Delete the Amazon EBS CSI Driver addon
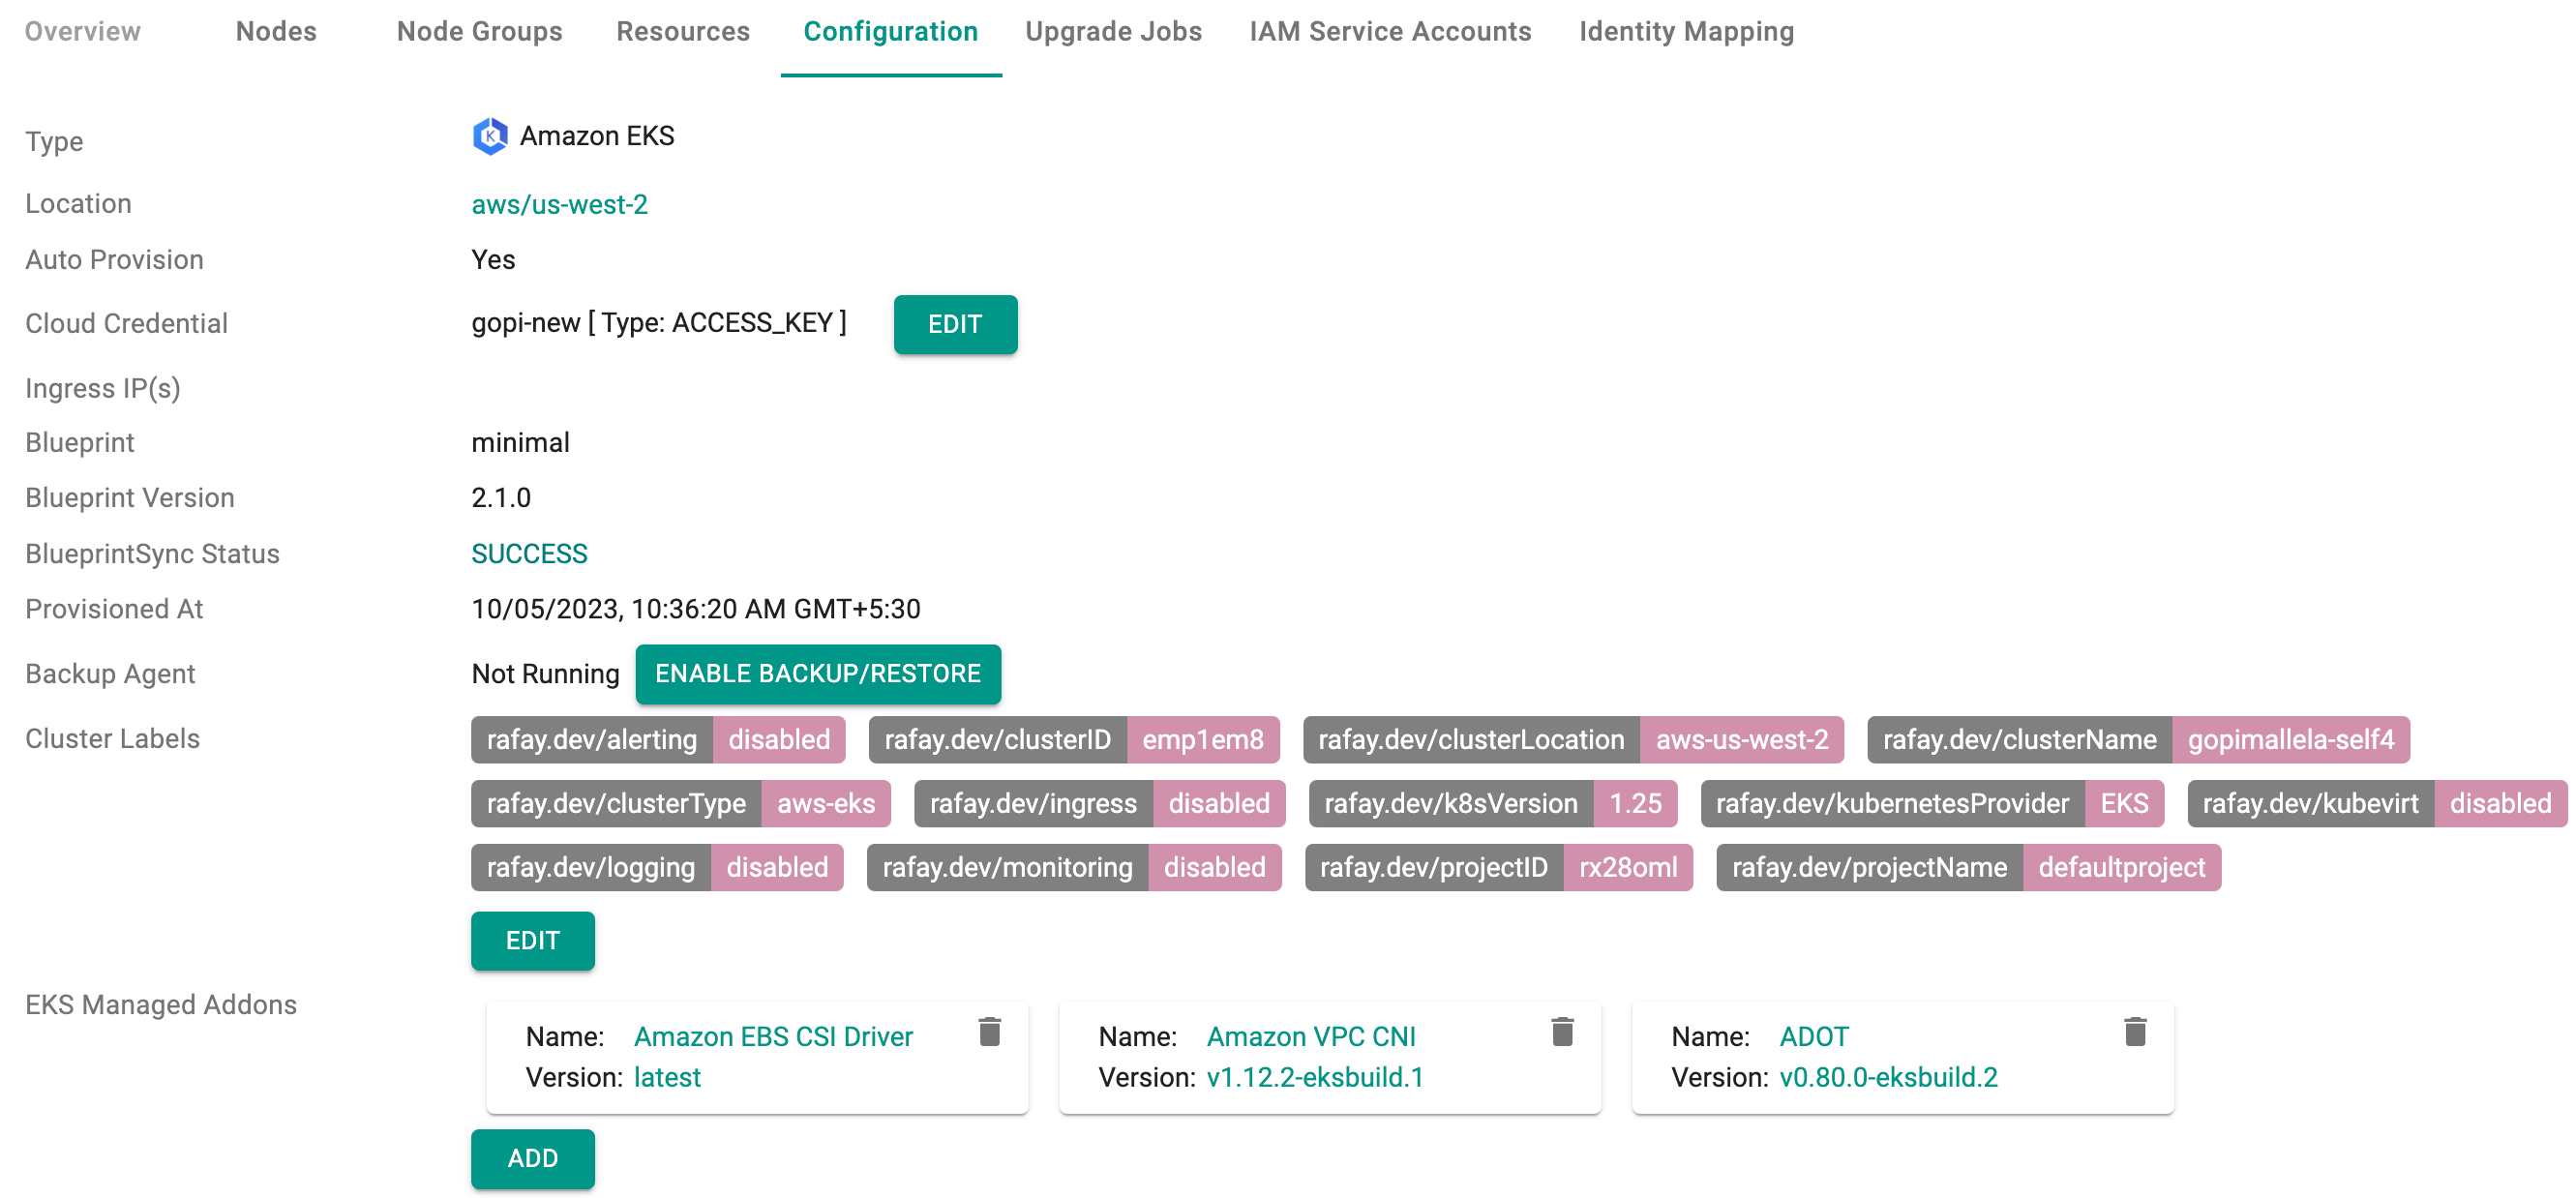 coord(989,1031)
